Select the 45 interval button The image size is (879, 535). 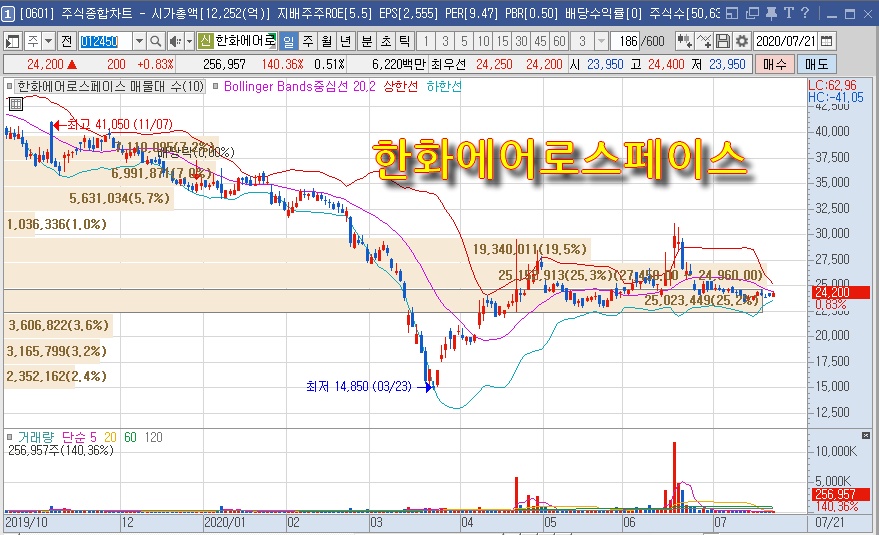[540, 41]
